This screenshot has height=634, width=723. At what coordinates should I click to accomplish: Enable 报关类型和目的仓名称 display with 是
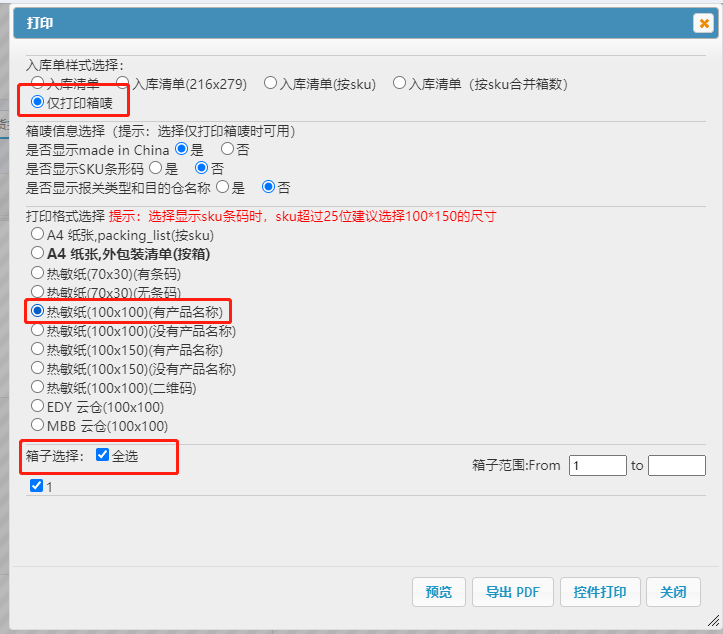click(222, 187)
